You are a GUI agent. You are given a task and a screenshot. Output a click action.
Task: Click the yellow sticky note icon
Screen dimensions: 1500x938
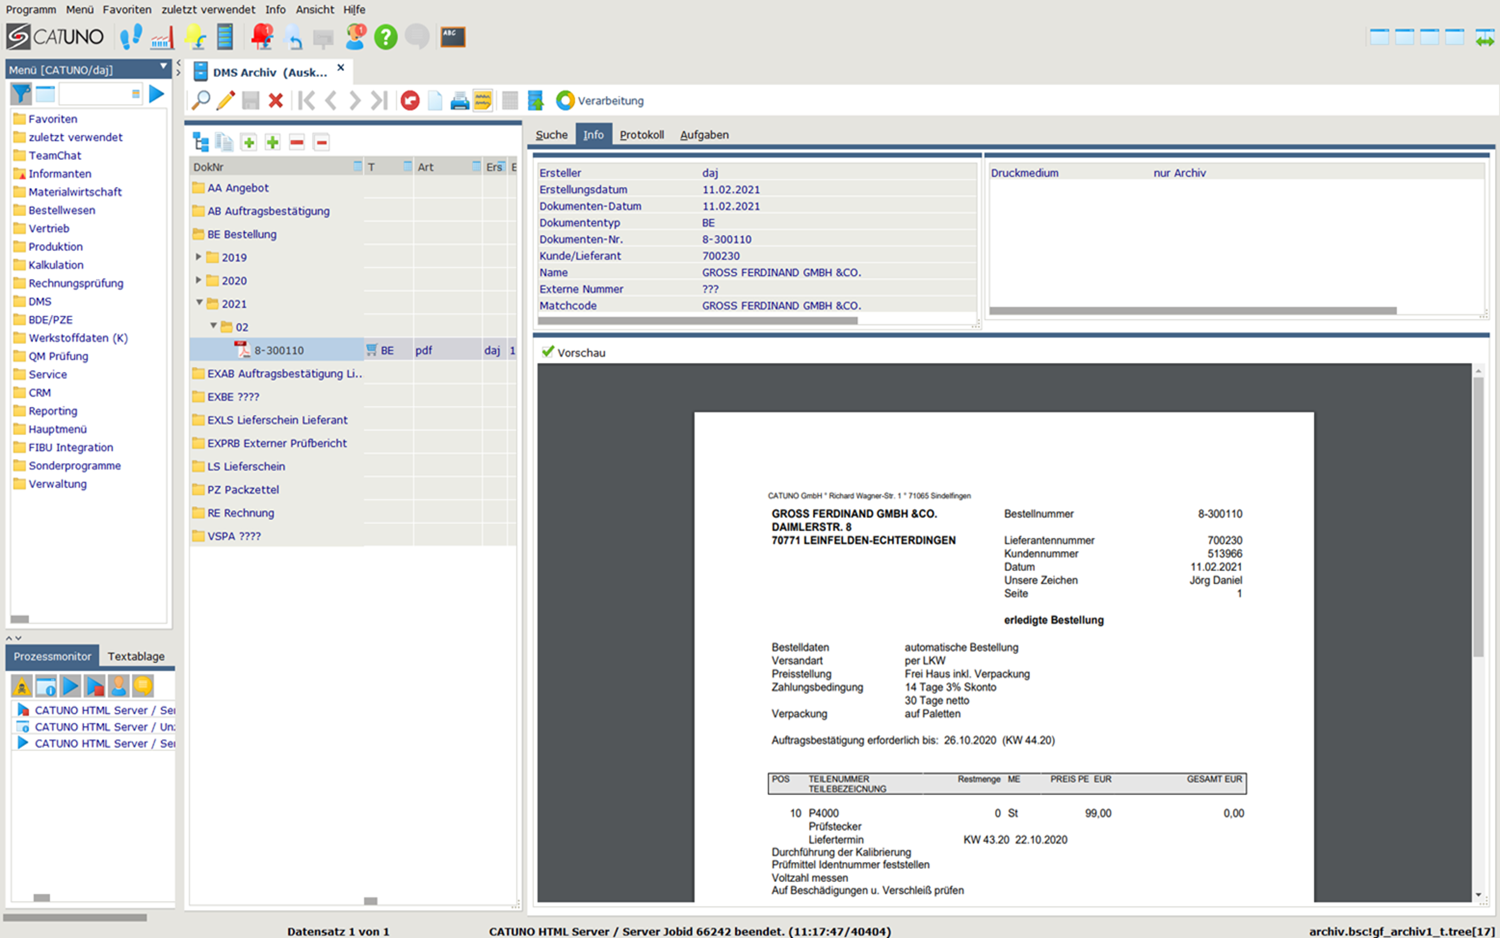click(483, 100)
